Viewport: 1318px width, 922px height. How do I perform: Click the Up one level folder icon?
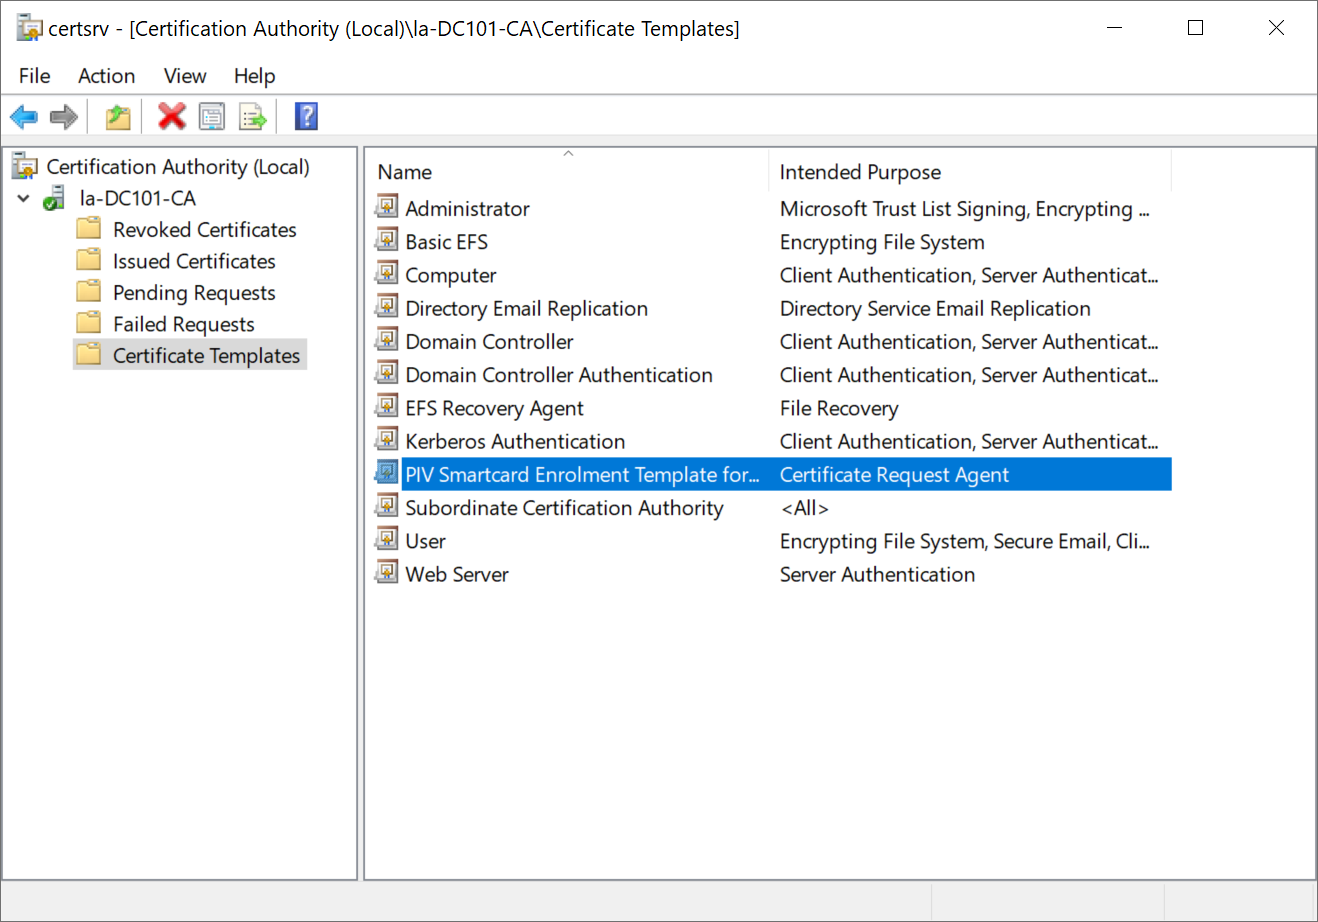coord(118,117)
